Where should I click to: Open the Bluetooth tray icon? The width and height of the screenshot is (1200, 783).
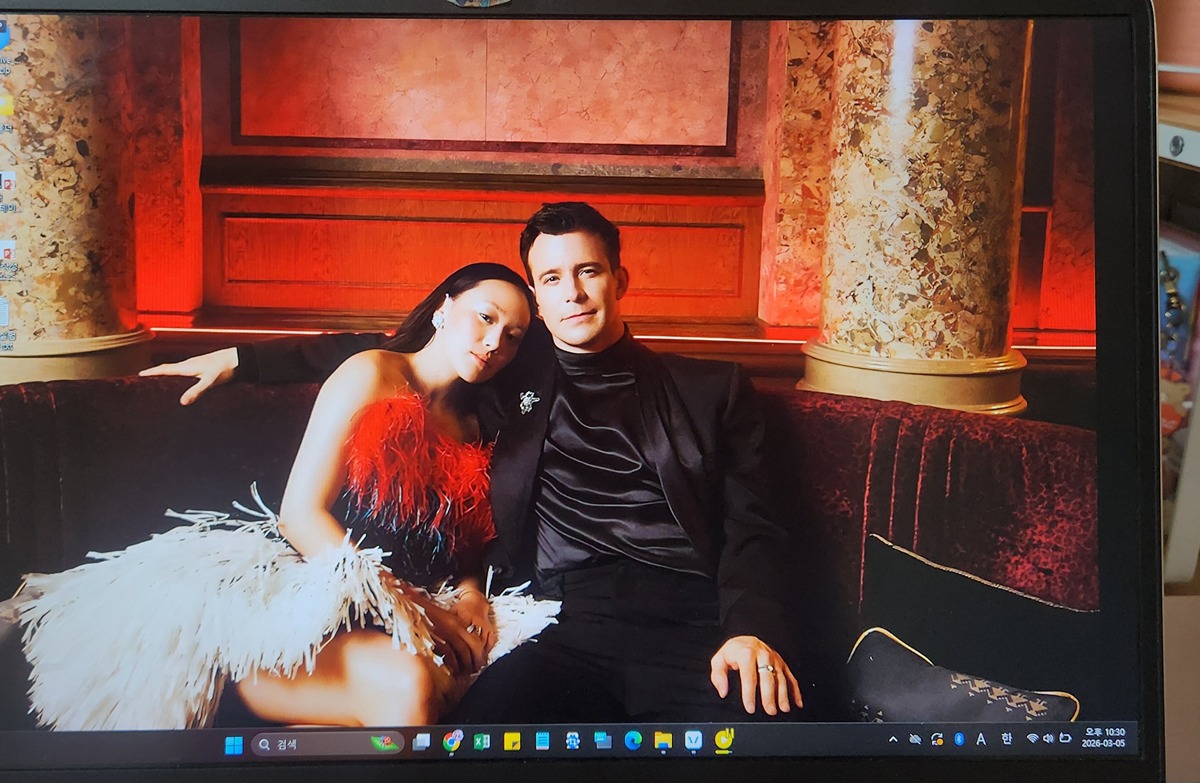(x=958, y=739)
